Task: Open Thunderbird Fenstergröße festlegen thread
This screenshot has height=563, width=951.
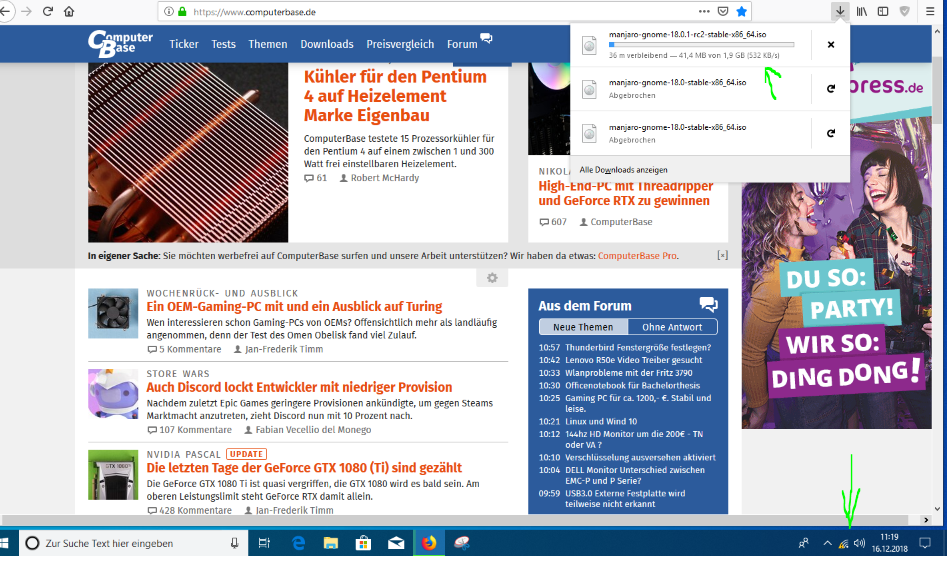Action: [x=637, y=348]
